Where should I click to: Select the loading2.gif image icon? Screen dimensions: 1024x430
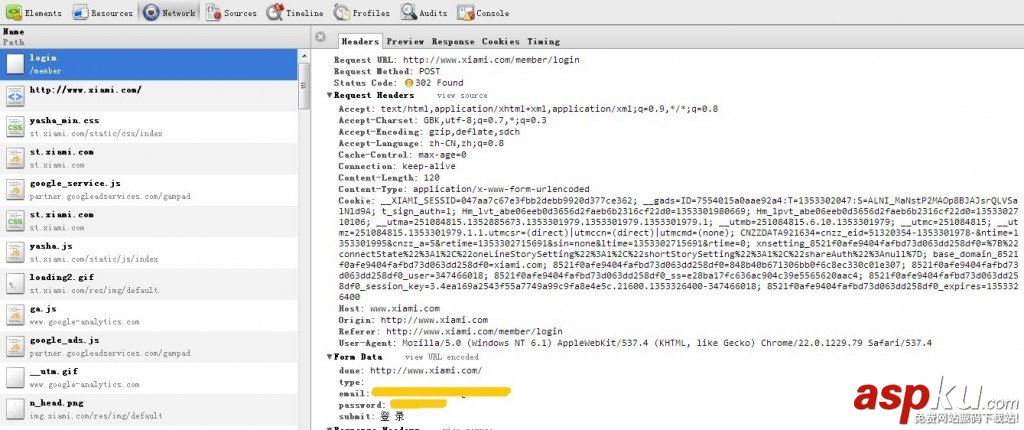(15, 284)
